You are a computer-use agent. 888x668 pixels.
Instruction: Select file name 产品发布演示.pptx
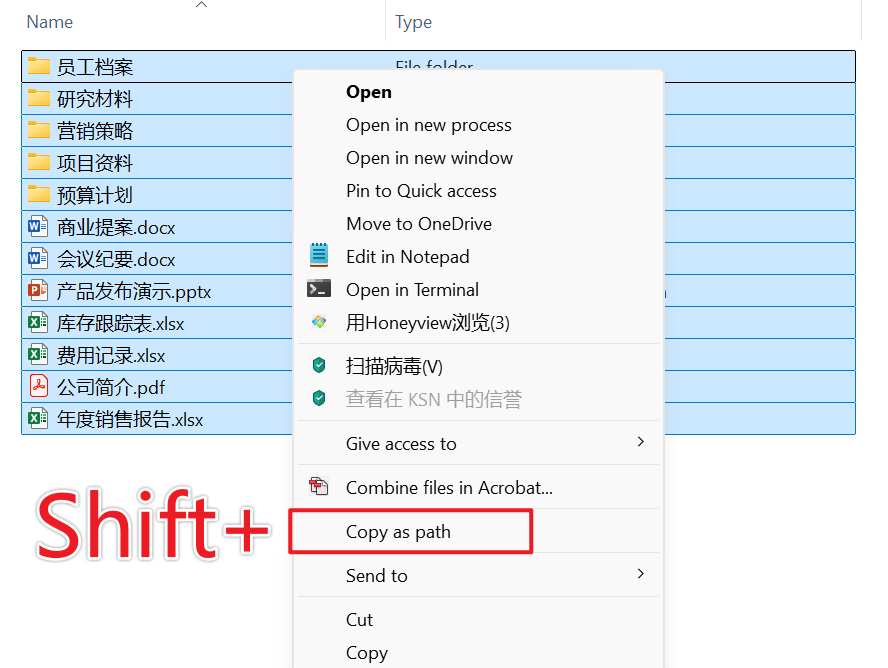click(x=134, y=291)
